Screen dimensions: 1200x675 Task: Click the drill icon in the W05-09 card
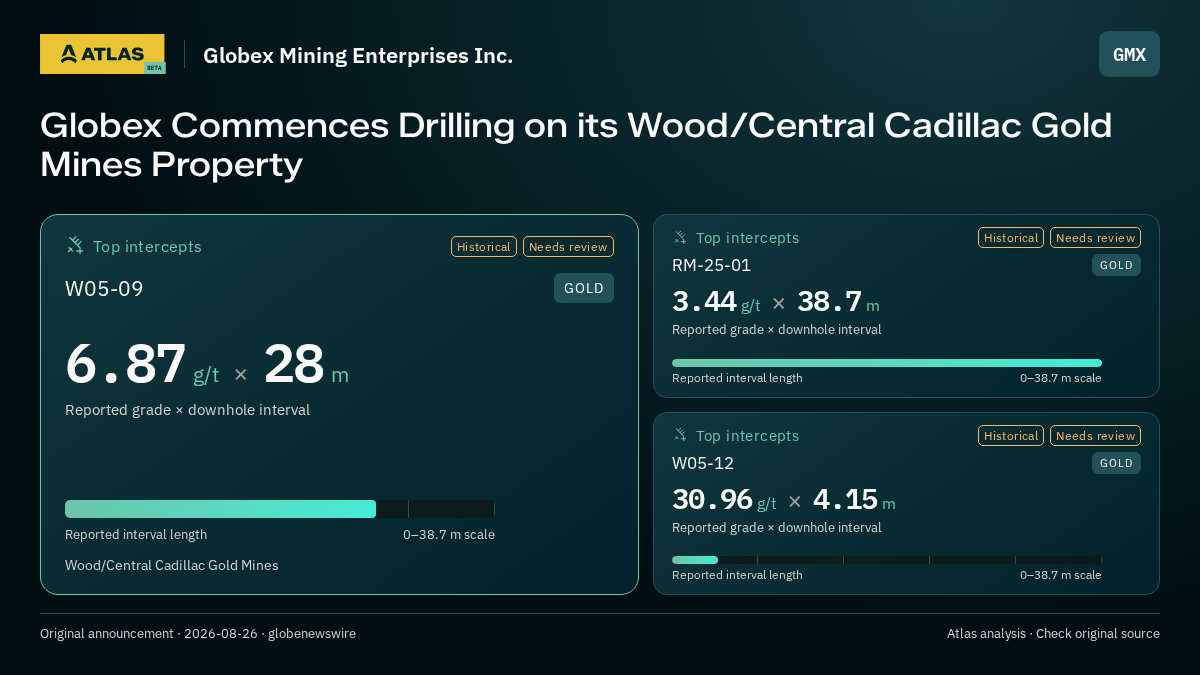75,245
